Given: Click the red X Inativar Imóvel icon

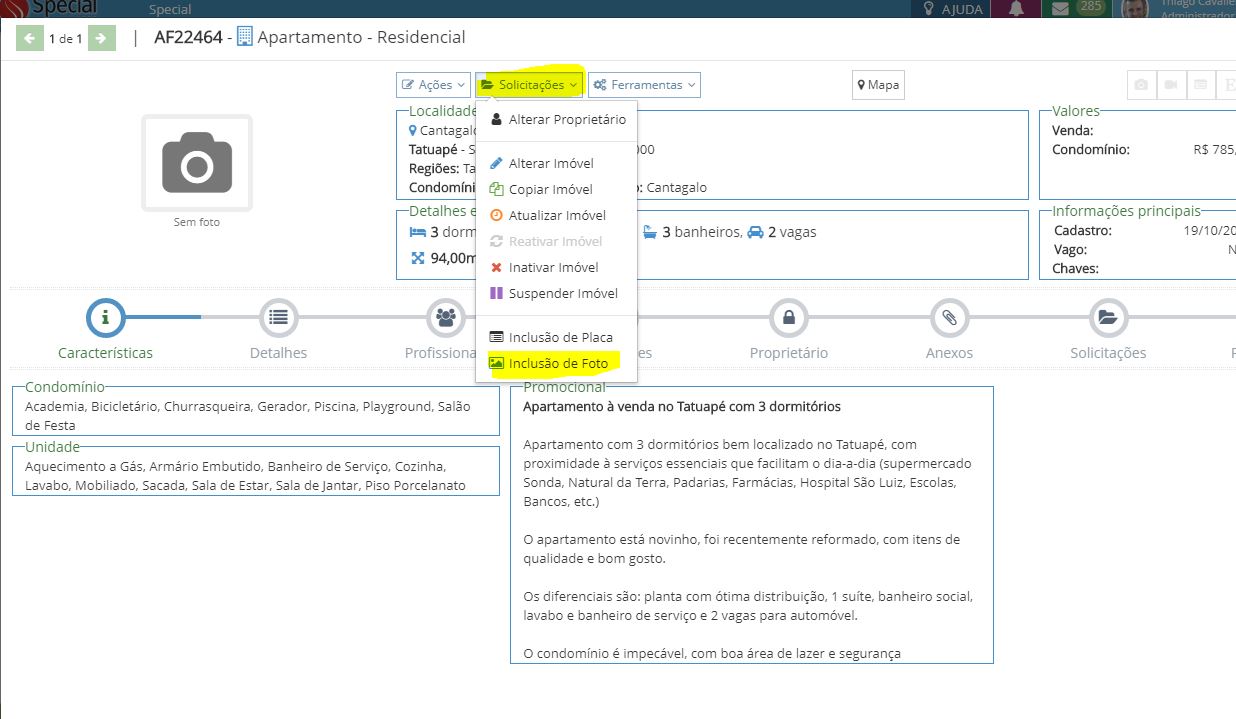Looking at the screenshot, I should pyautogui.click(x=497, y=268).
